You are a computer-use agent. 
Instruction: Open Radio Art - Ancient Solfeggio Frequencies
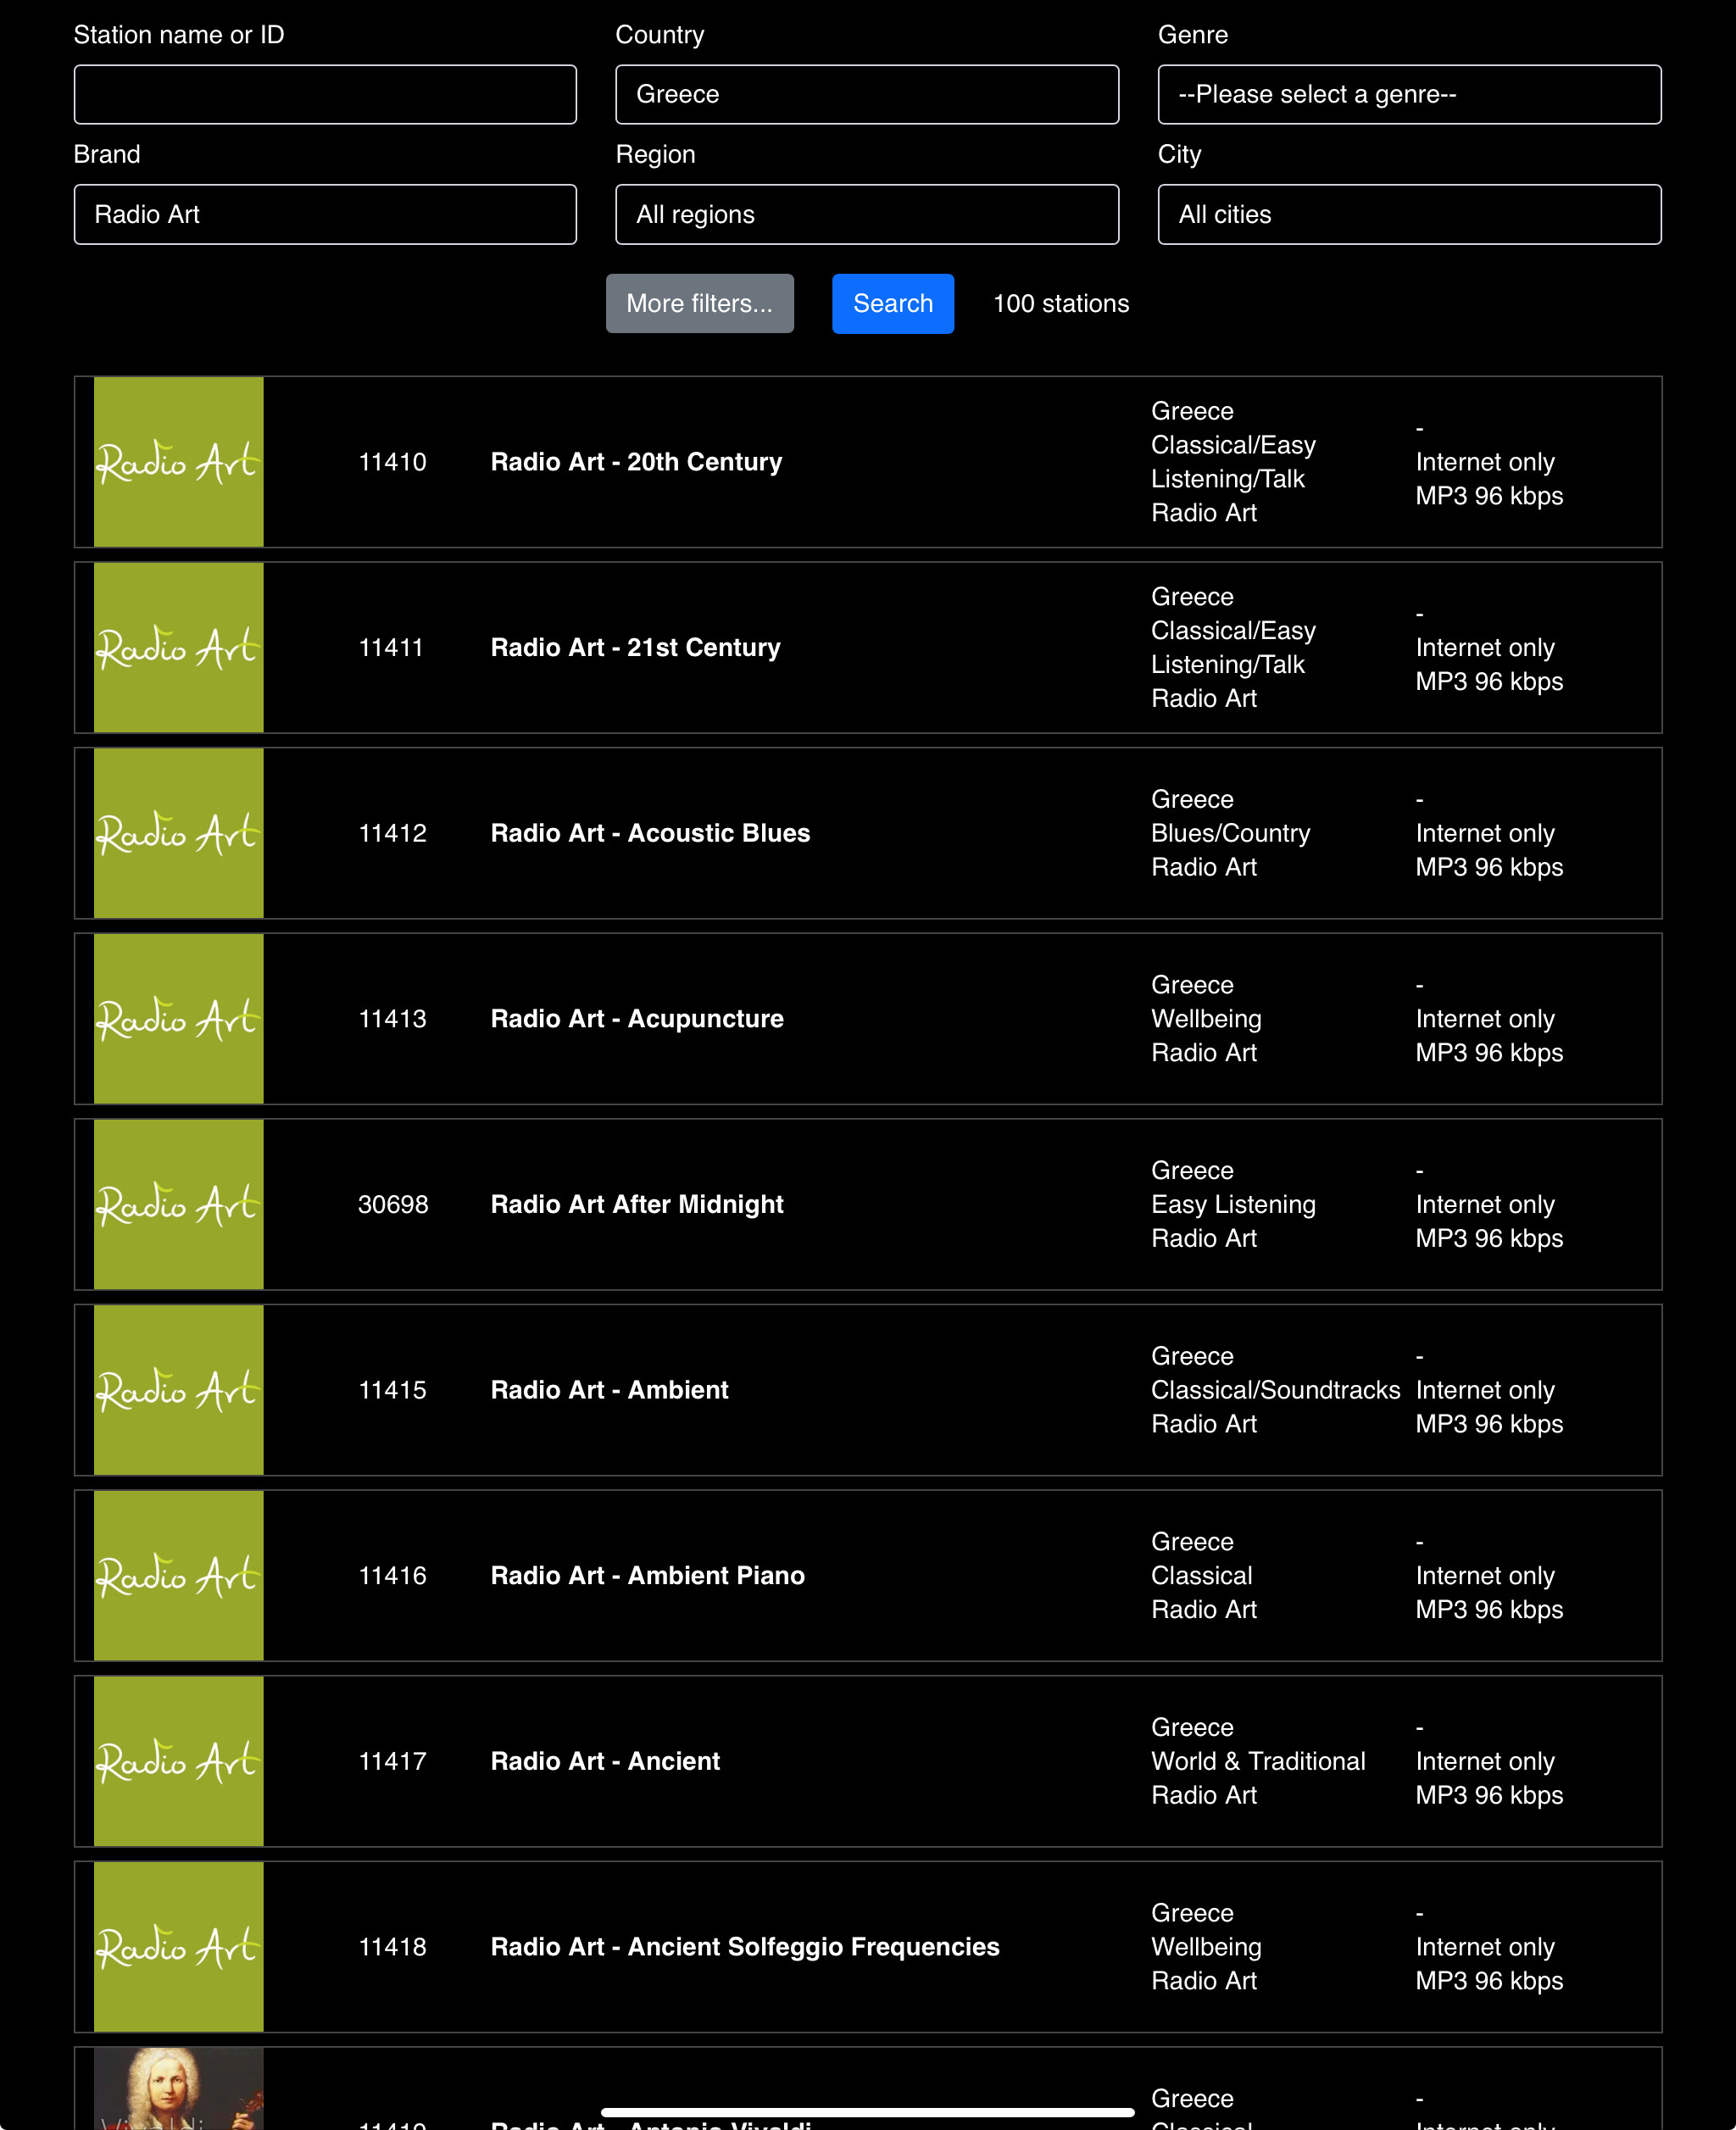pos(745,1947)
